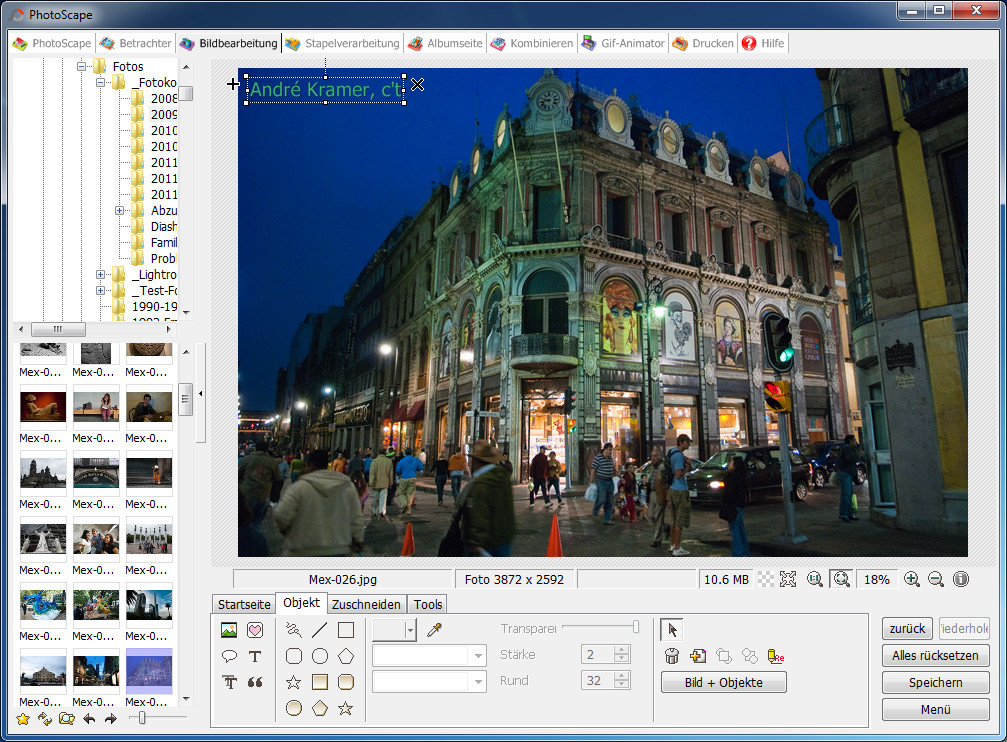Expand the Abzu folder node
This screenshot has height=742, width=1007.
coord(119,210)
